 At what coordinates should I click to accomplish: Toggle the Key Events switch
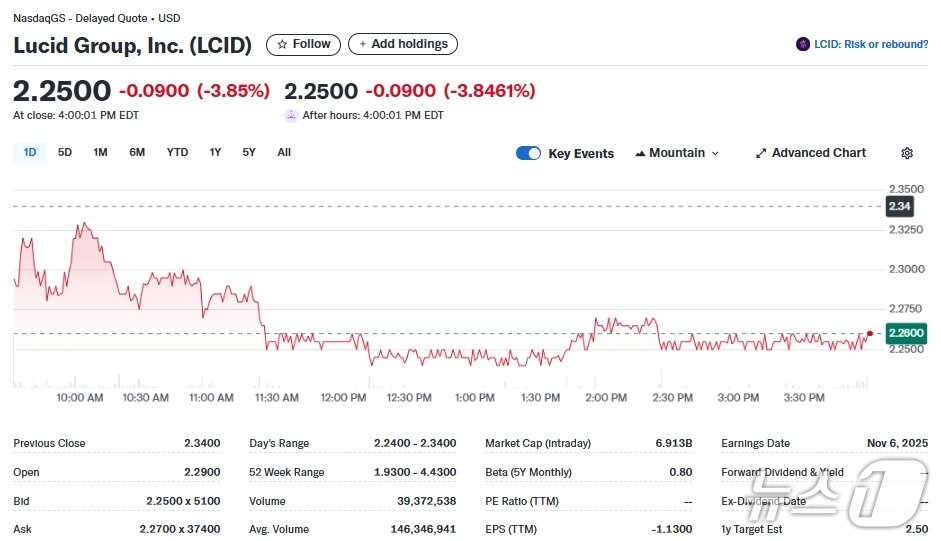point(528,153)
